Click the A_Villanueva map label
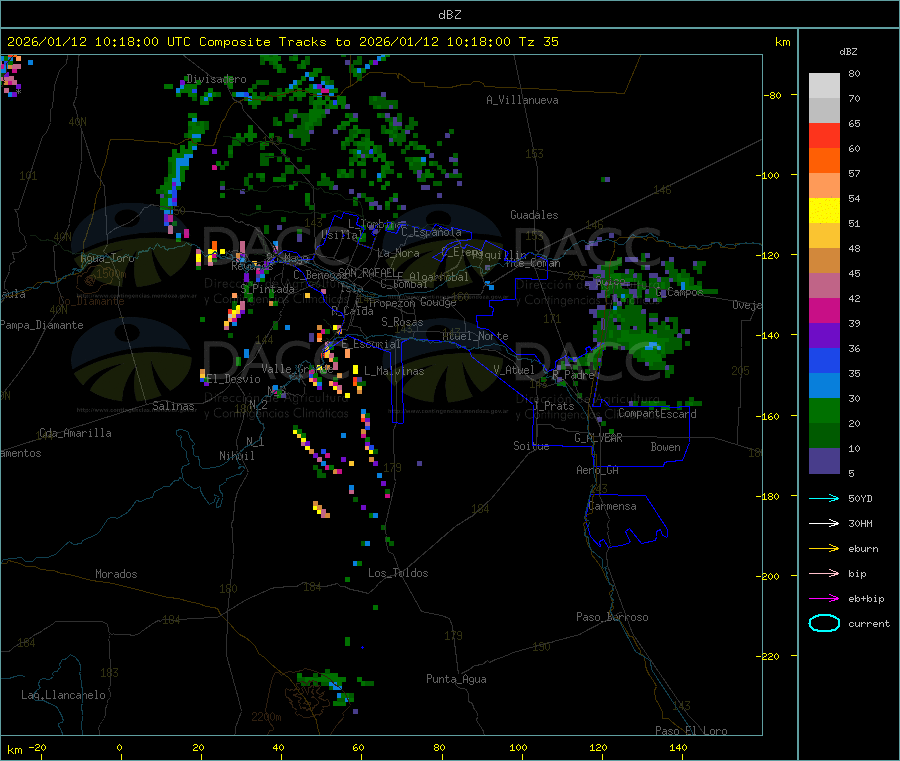The width and height of the screenshot is (900, 761). (522, 100)
